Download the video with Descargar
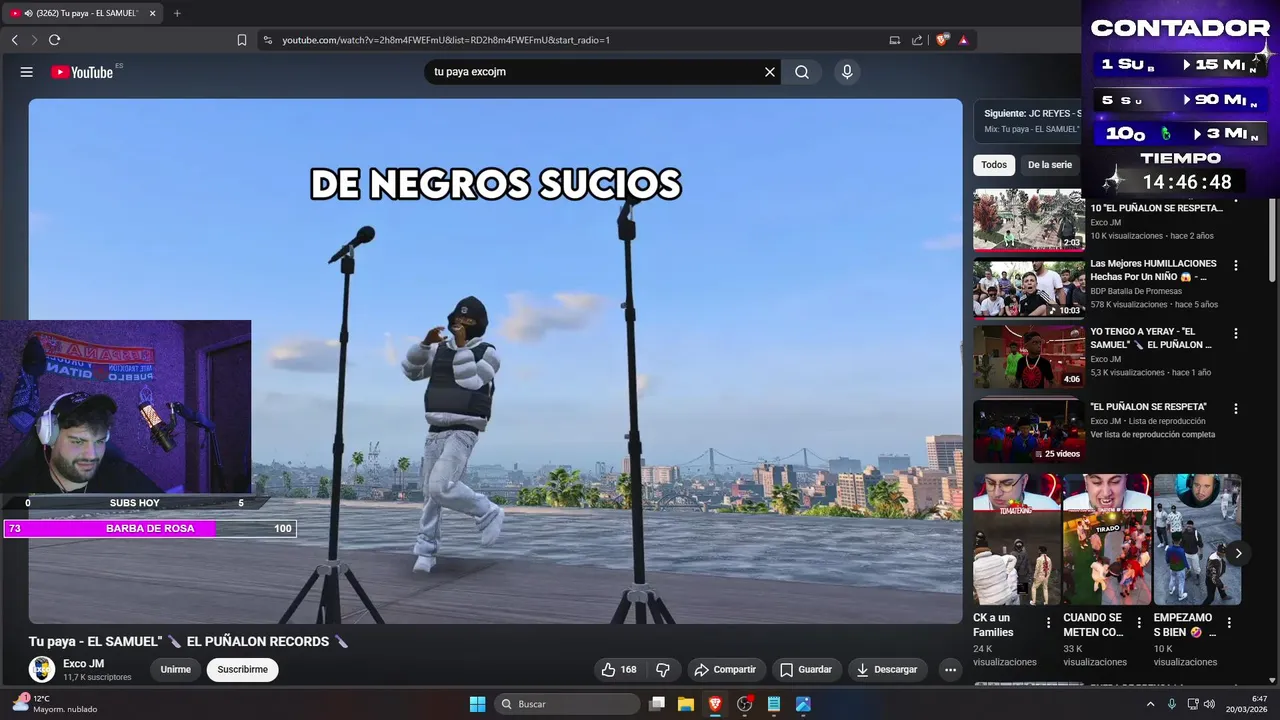1280x720 pixels. (x=888, y=669)
